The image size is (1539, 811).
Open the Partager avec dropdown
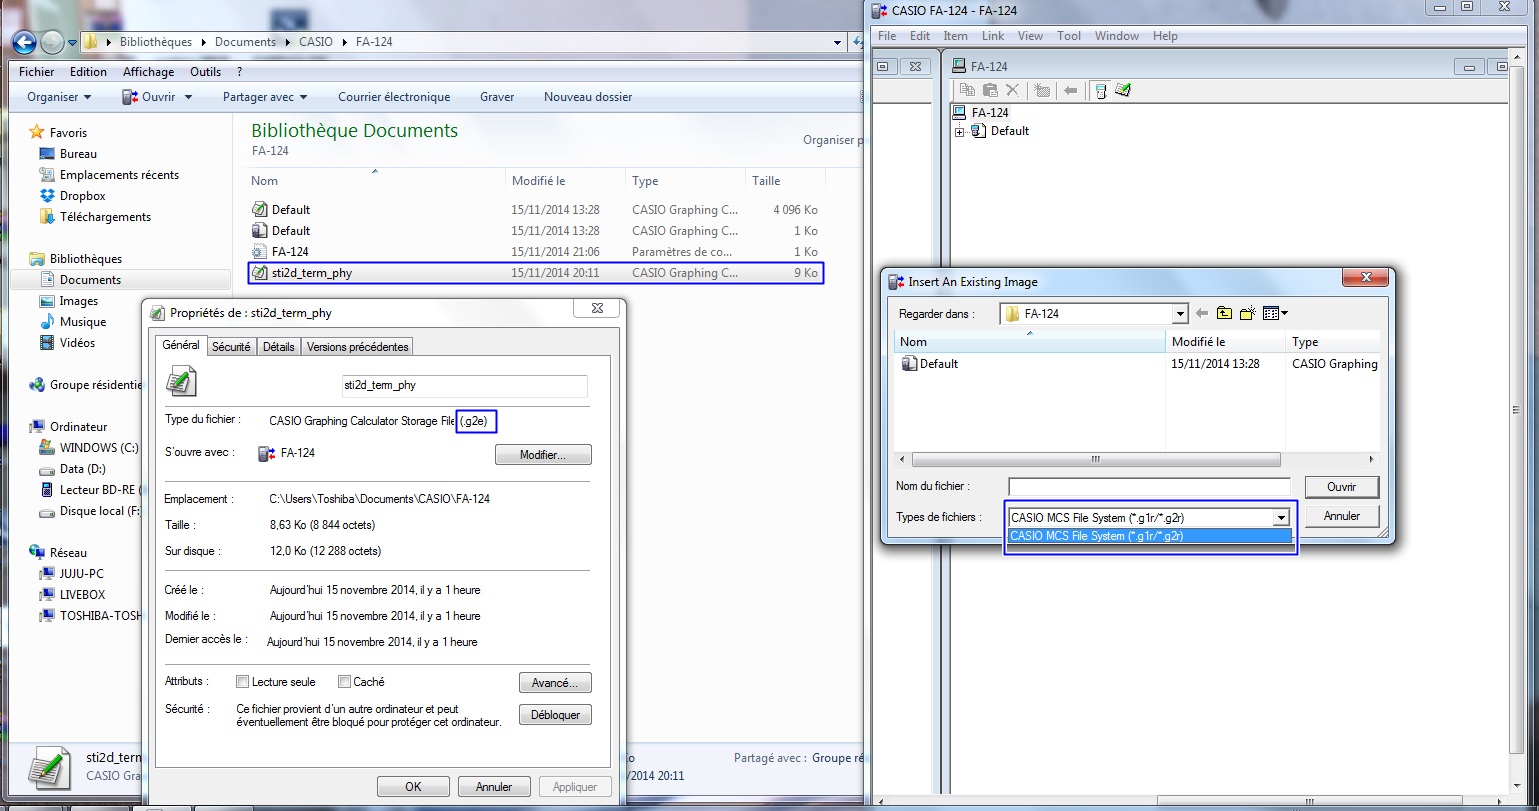[265, 97]
